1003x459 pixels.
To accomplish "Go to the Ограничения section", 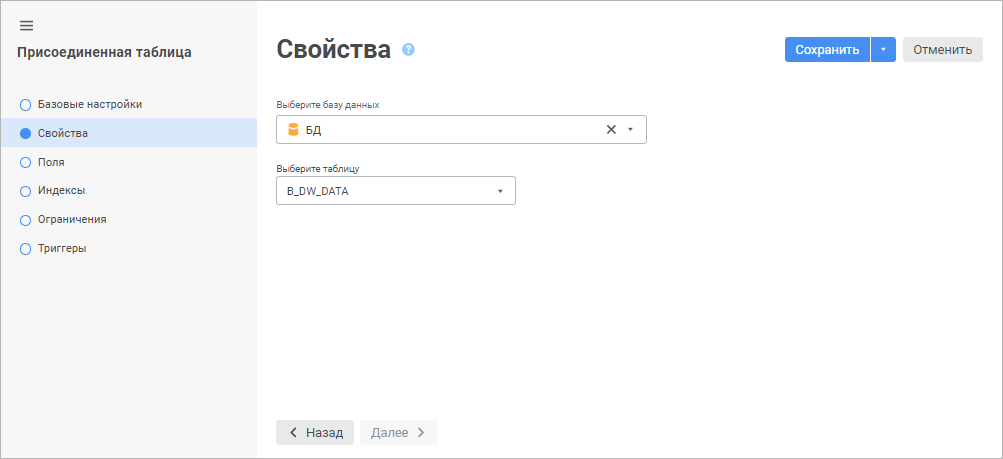I will (x=71, y=219).
